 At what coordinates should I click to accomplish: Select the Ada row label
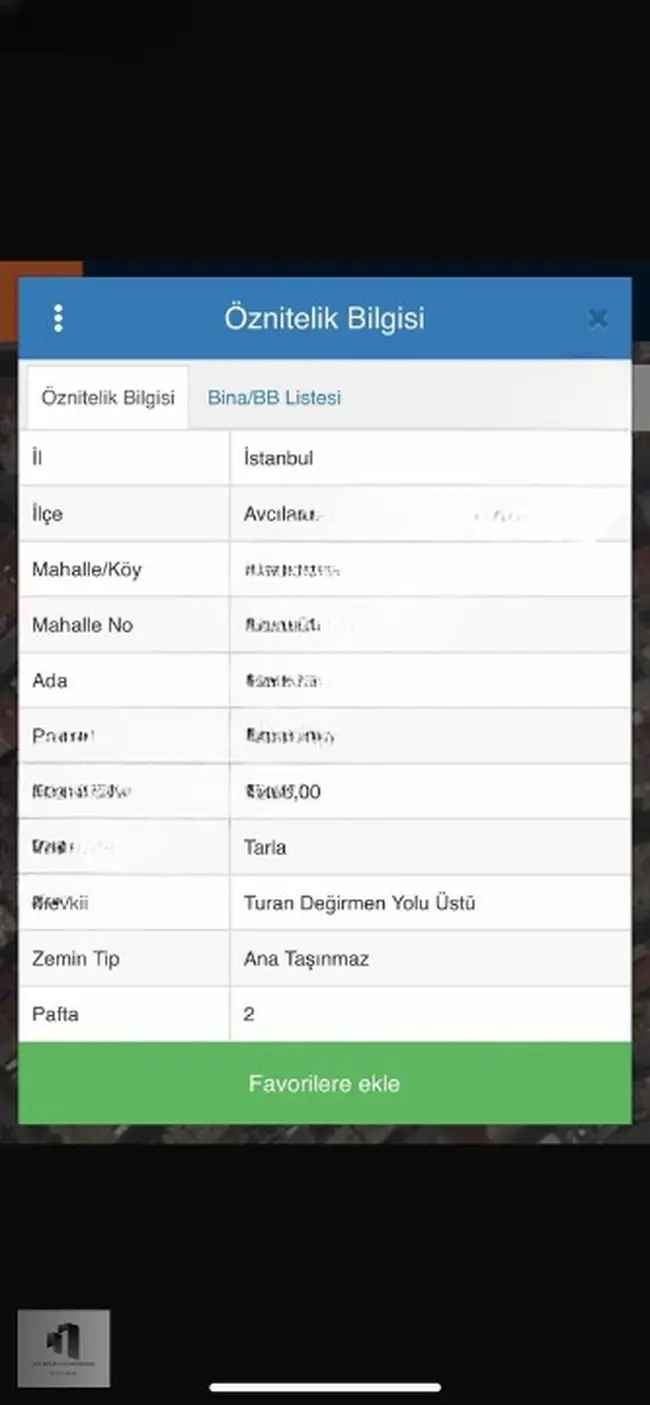50,681
